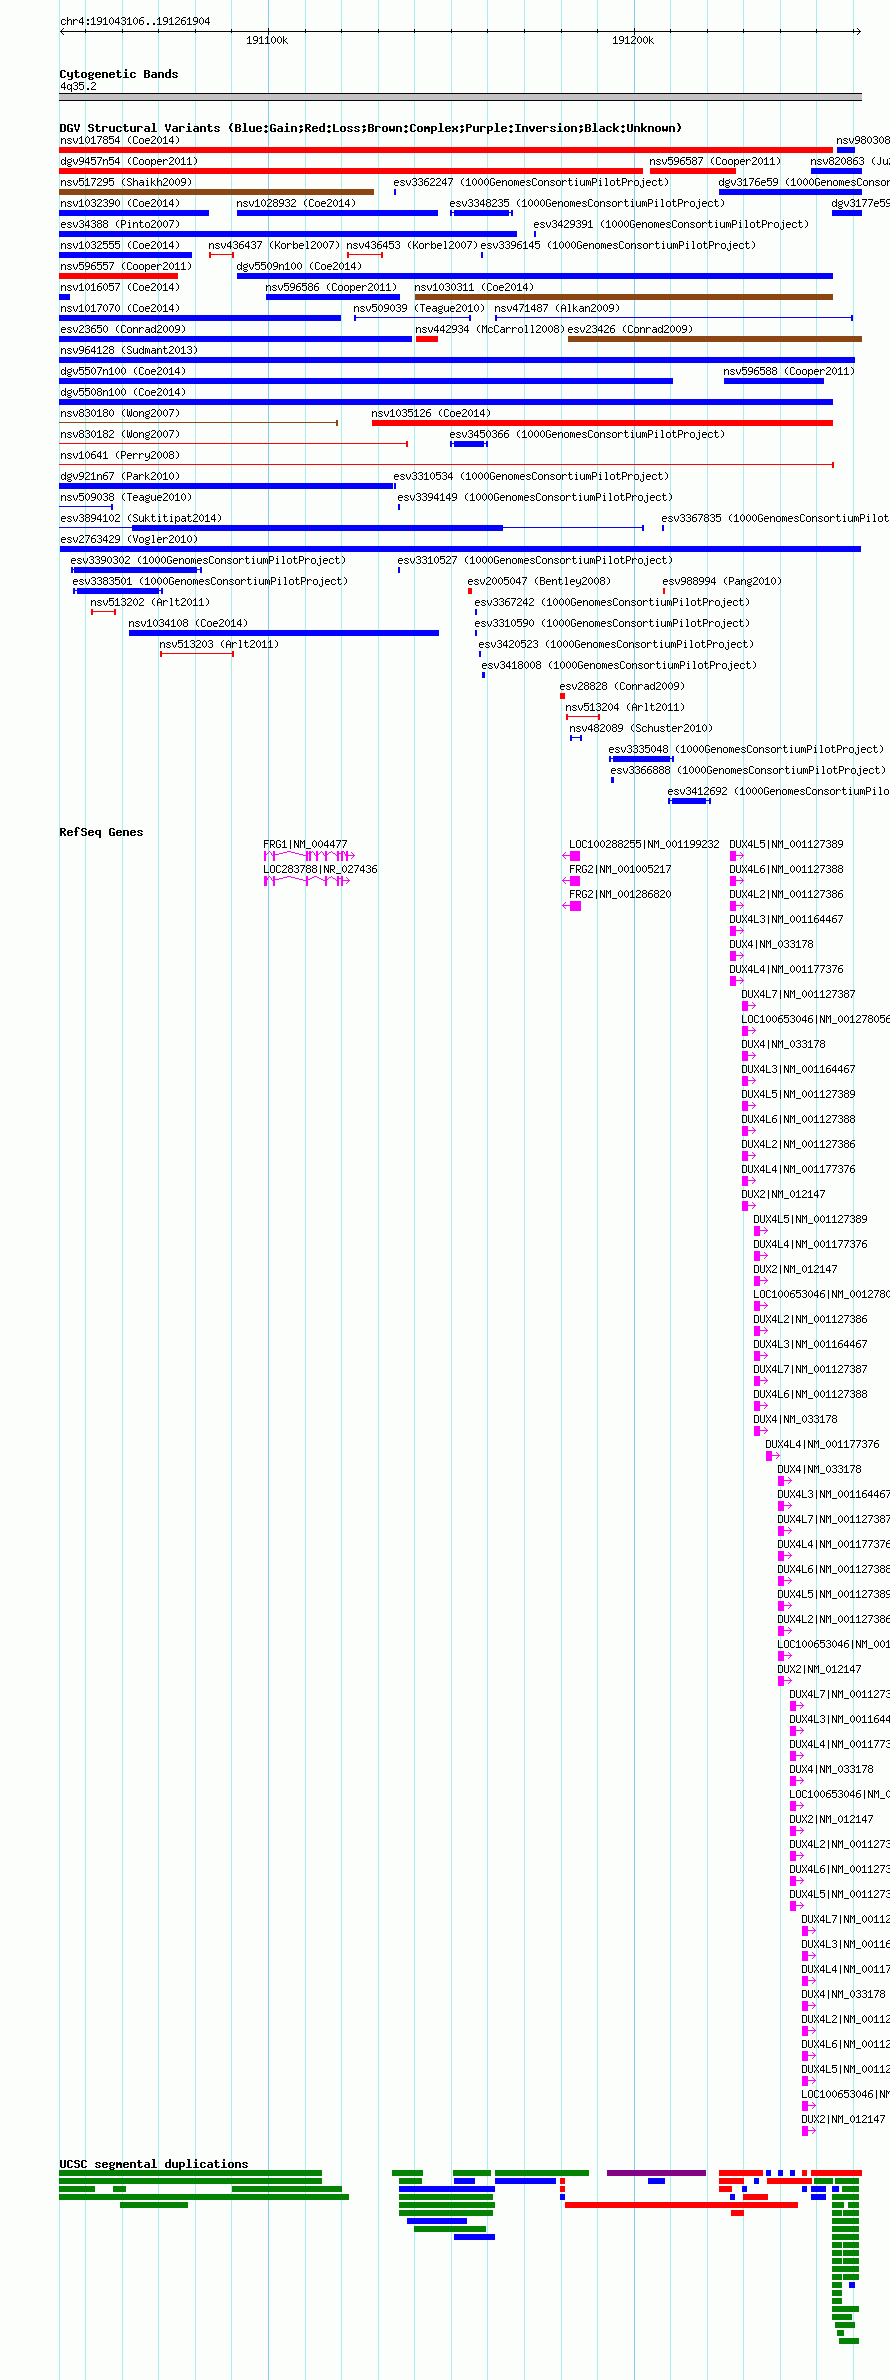
Task: Open nsv10641 (Perry2008) variant
Action: click(x=120, y=455)
